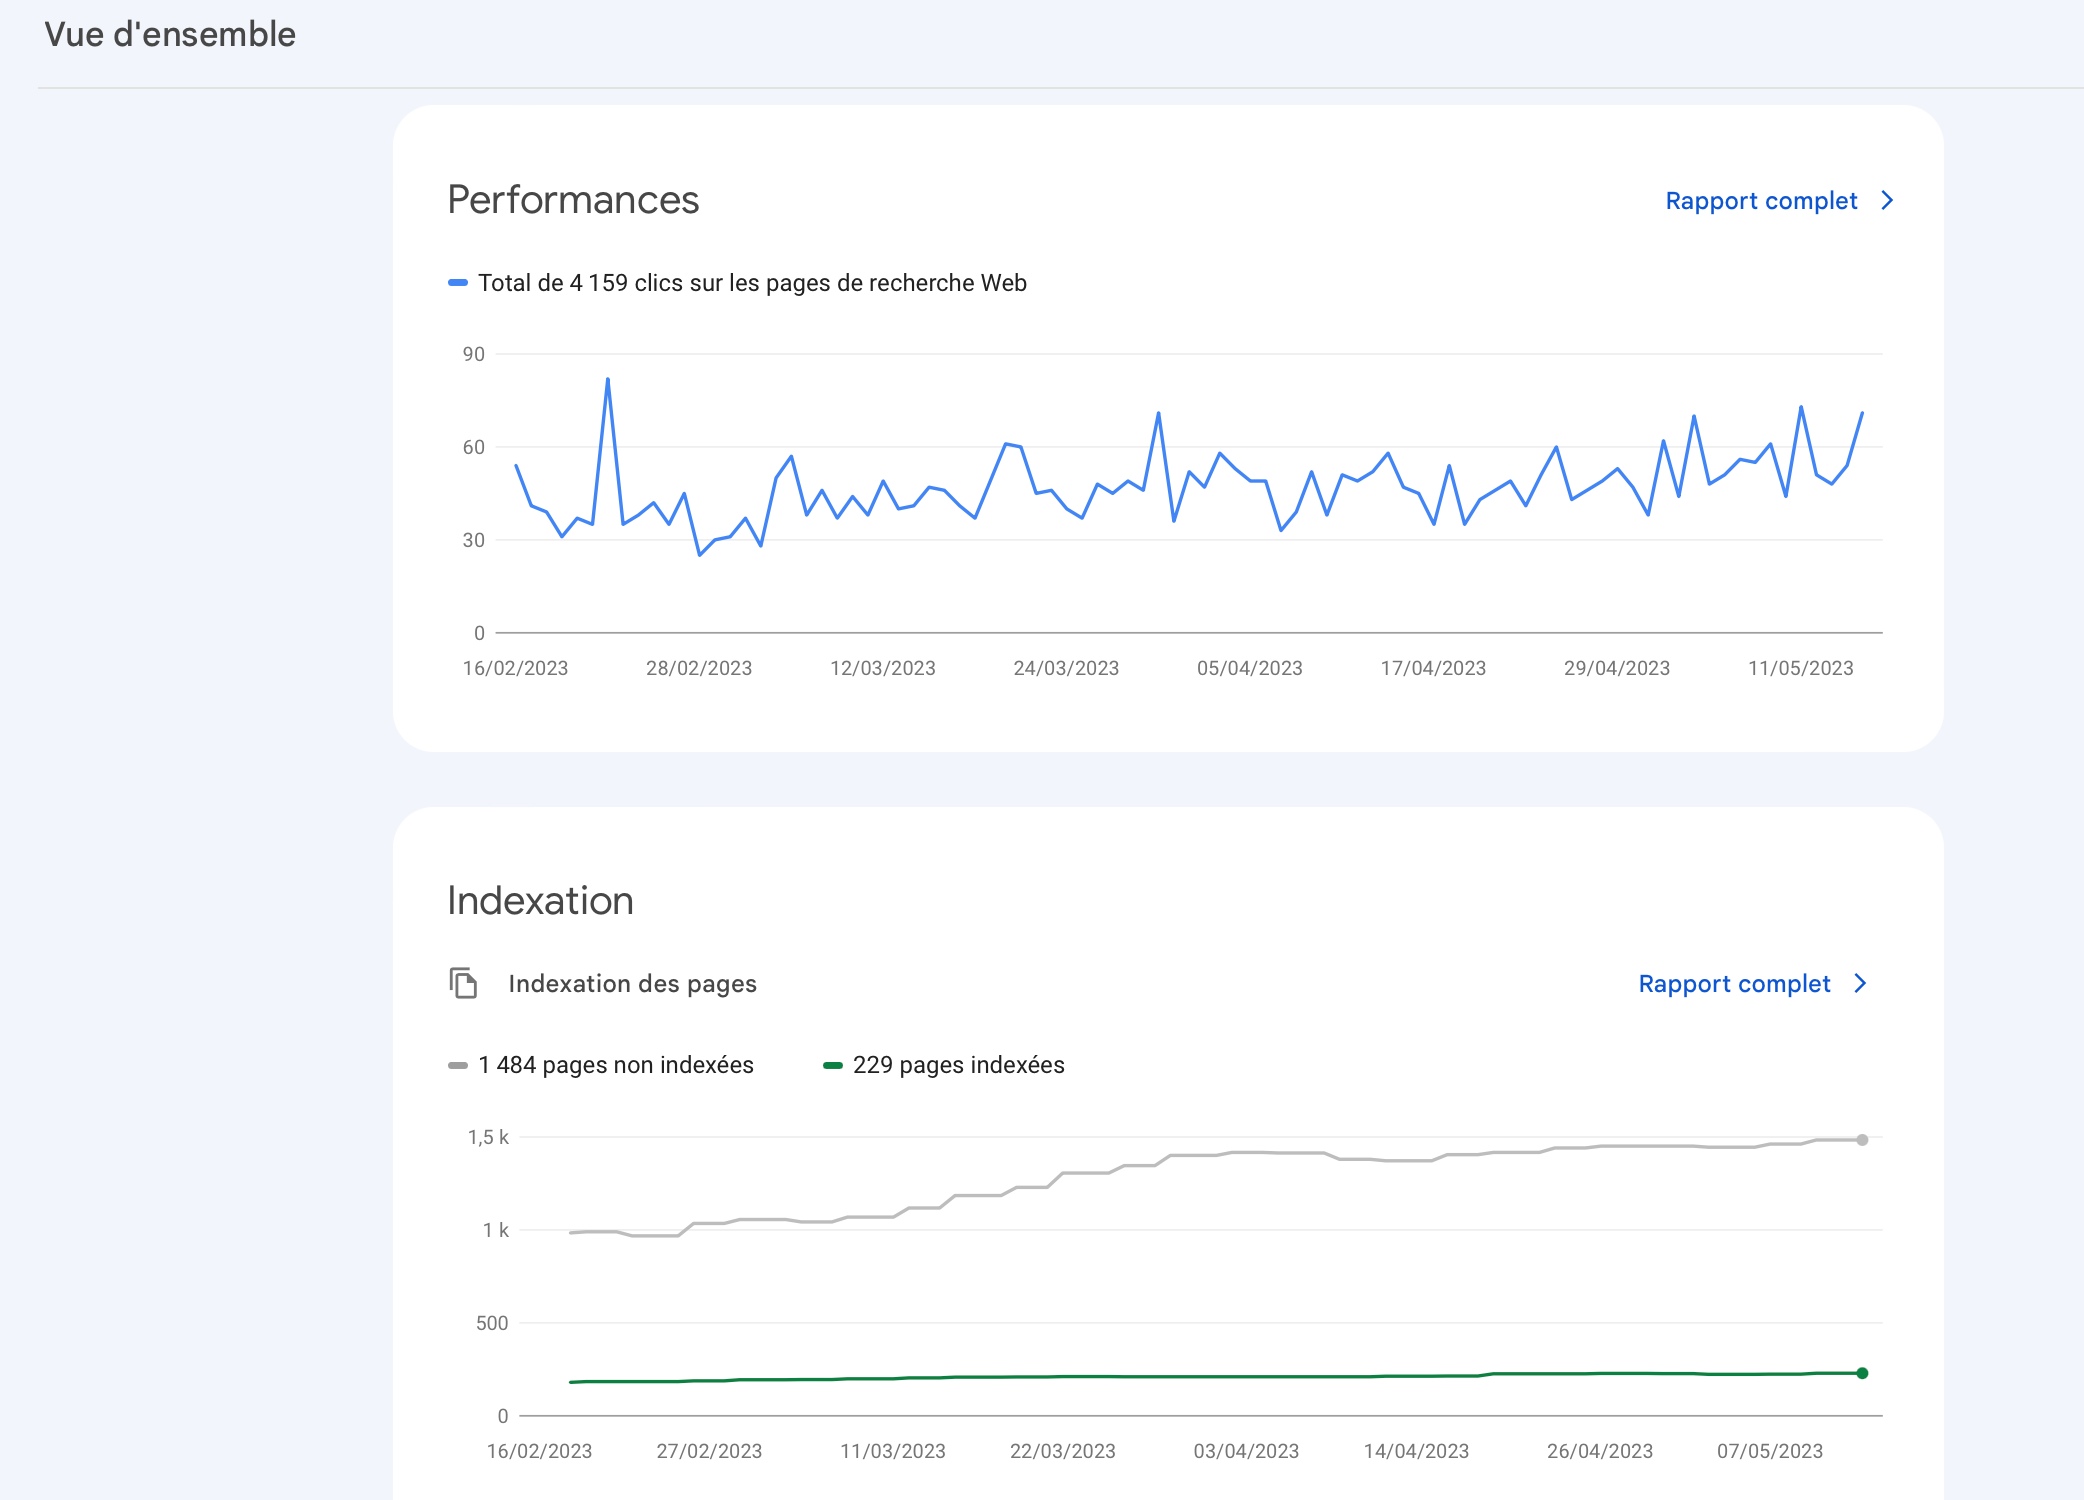The height and width of the screenshot is (1500, 2084).
Task: Click the 1 k value on Indexation axis
Action: 496,1230
